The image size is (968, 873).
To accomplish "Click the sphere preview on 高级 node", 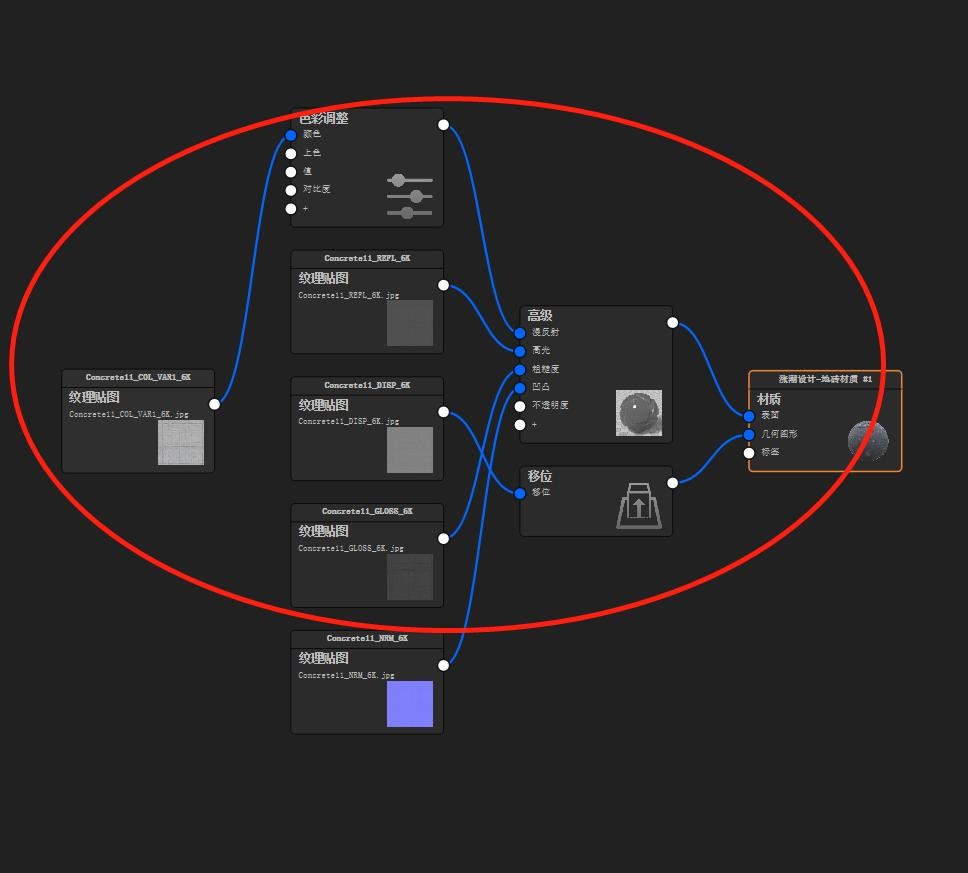I will (639, 412).
